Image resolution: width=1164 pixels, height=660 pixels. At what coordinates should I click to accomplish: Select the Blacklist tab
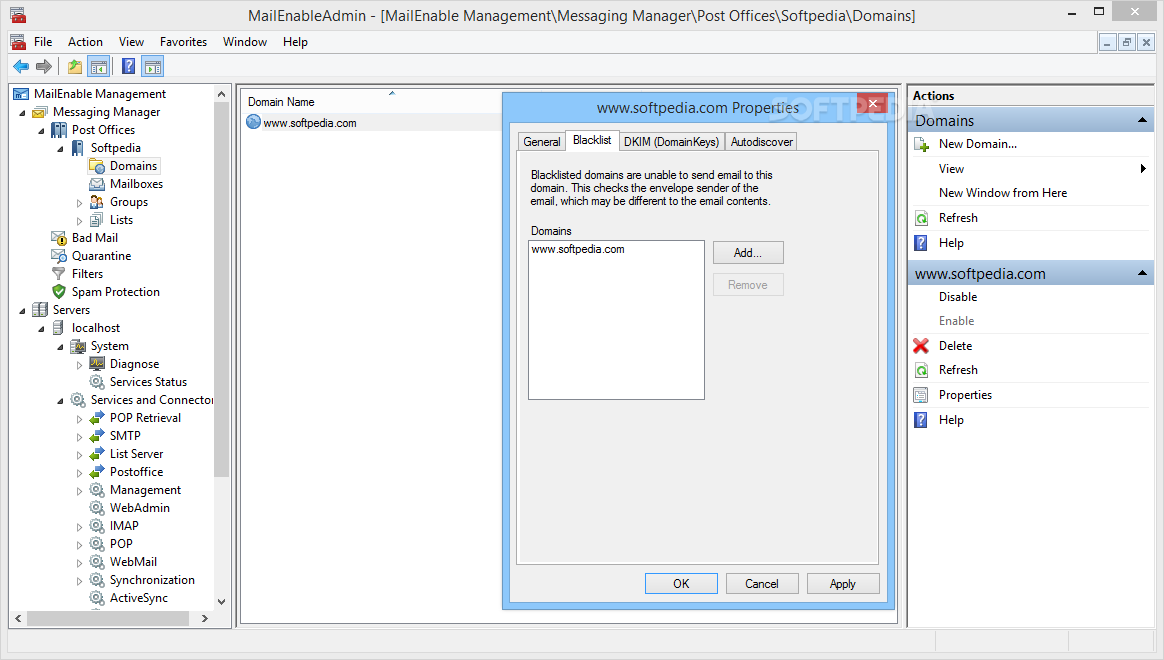(x=592, y=140)
